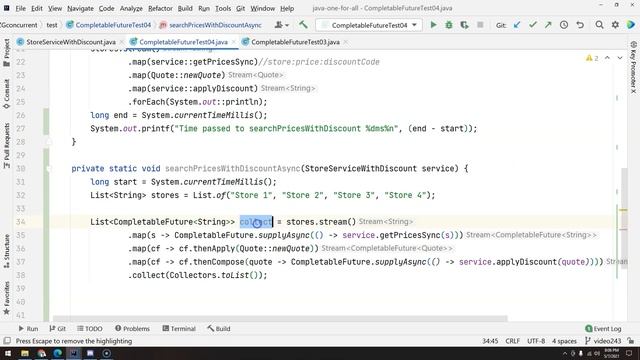Toggle file read-only lock icon in status bar
The image size is (640, 360).
click(631, 341)
